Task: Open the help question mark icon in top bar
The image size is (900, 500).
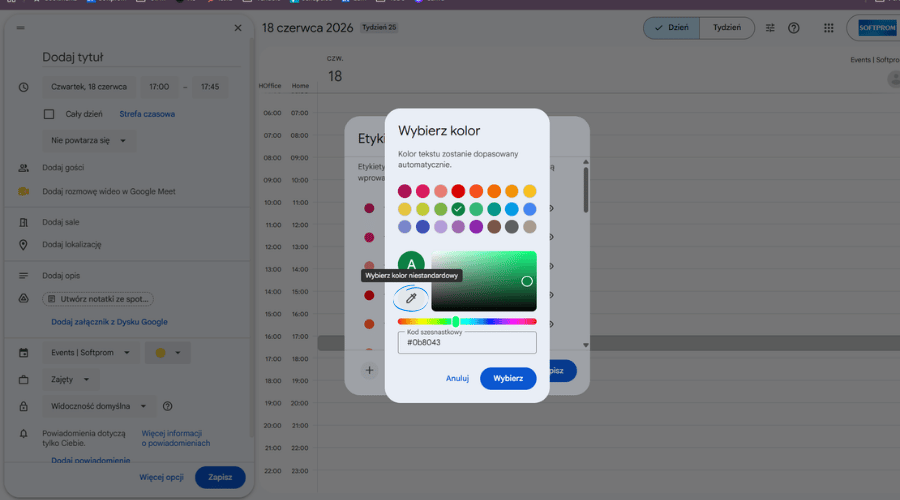Action: (x=793, y=28)
